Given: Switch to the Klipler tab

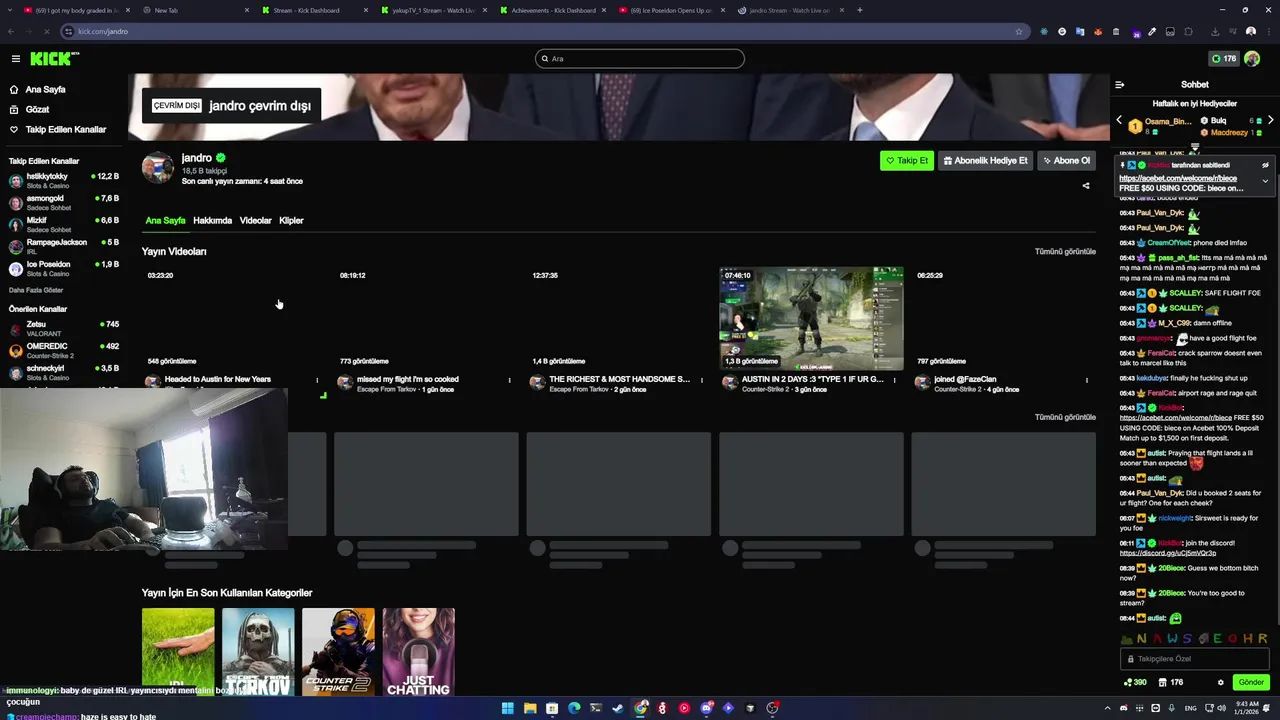Looking at the screenshot, I should tap(291, 220).
